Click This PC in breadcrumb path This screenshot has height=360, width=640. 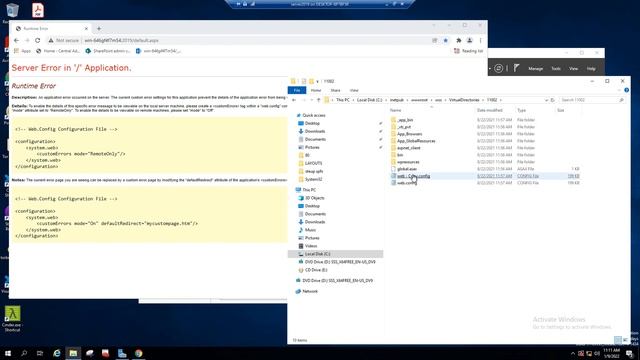click(343, 100)
